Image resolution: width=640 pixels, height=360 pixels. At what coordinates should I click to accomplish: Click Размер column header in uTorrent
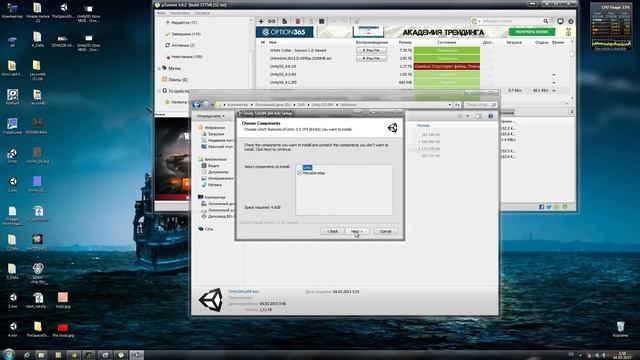(405, 42)
